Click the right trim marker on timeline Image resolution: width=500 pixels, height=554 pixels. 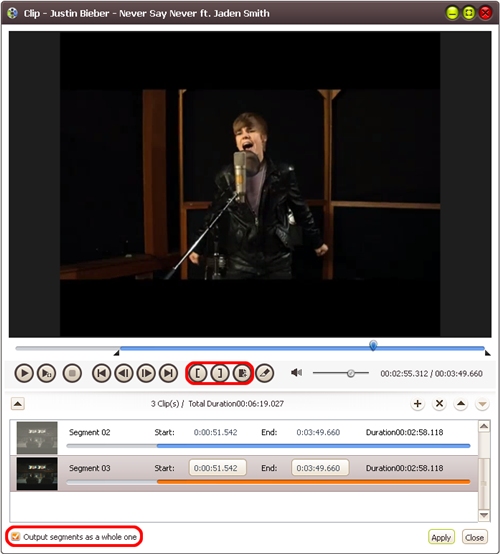[x=487, y=353]
